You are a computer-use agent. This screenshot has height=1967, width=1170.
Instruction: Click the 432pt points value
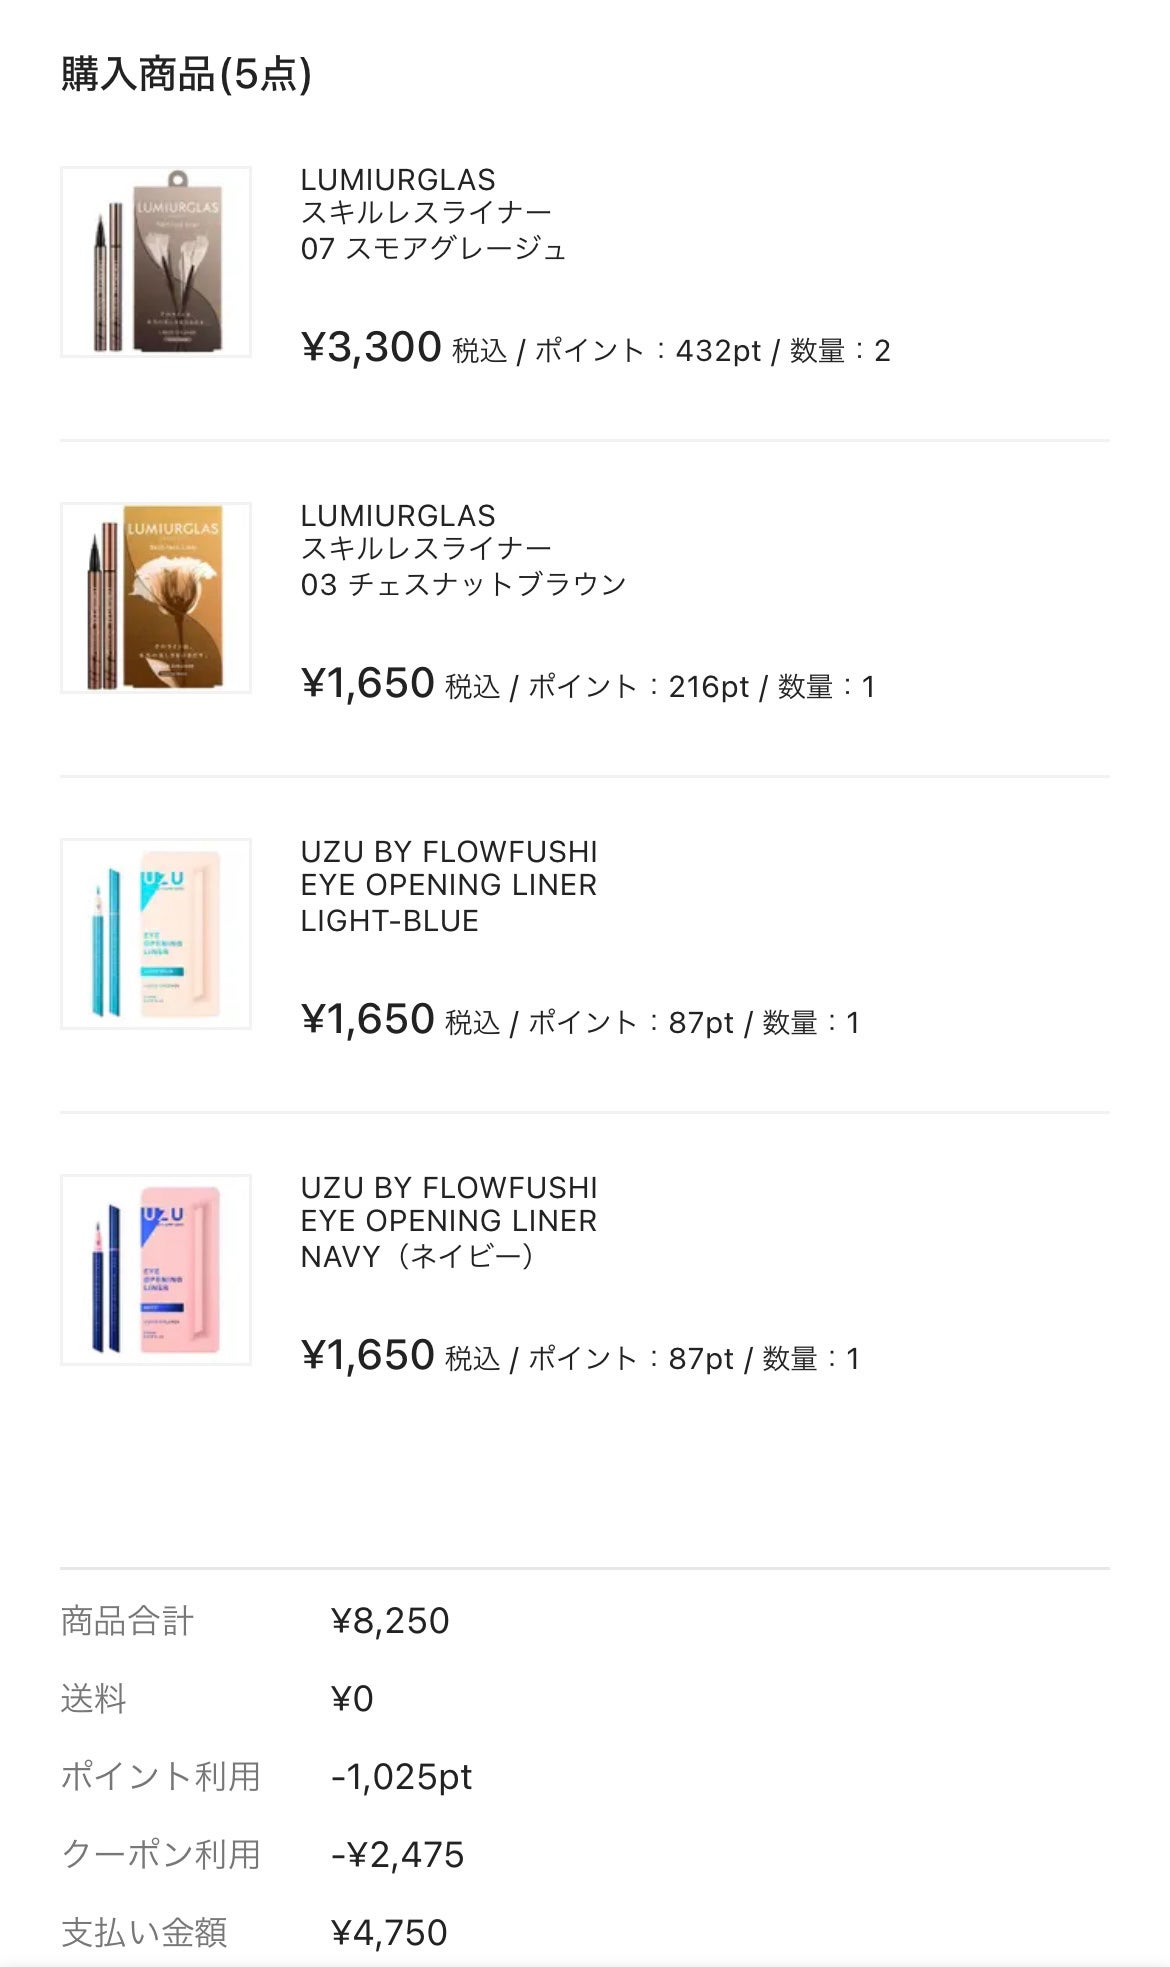point(718,351)
